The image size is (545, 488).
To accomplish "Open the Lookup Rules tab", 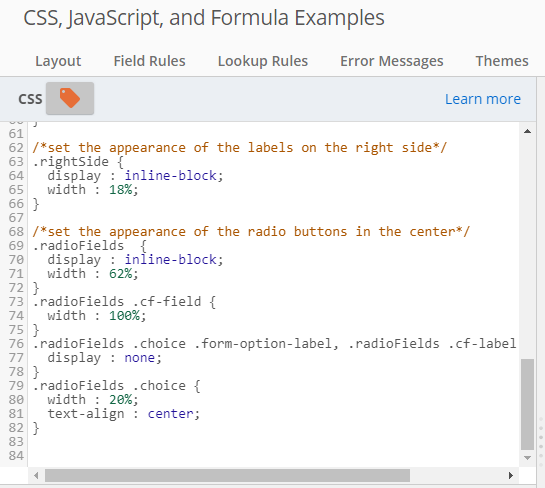I will pyautogui.click(x=263, y=61).
